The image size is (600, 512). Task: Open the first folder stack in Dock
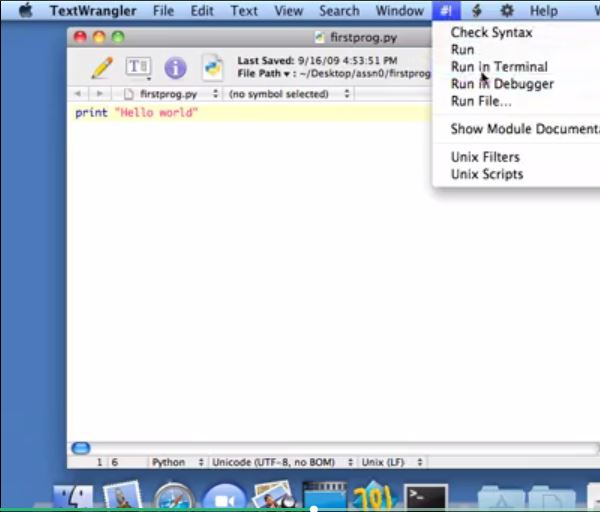click(501, 498)
